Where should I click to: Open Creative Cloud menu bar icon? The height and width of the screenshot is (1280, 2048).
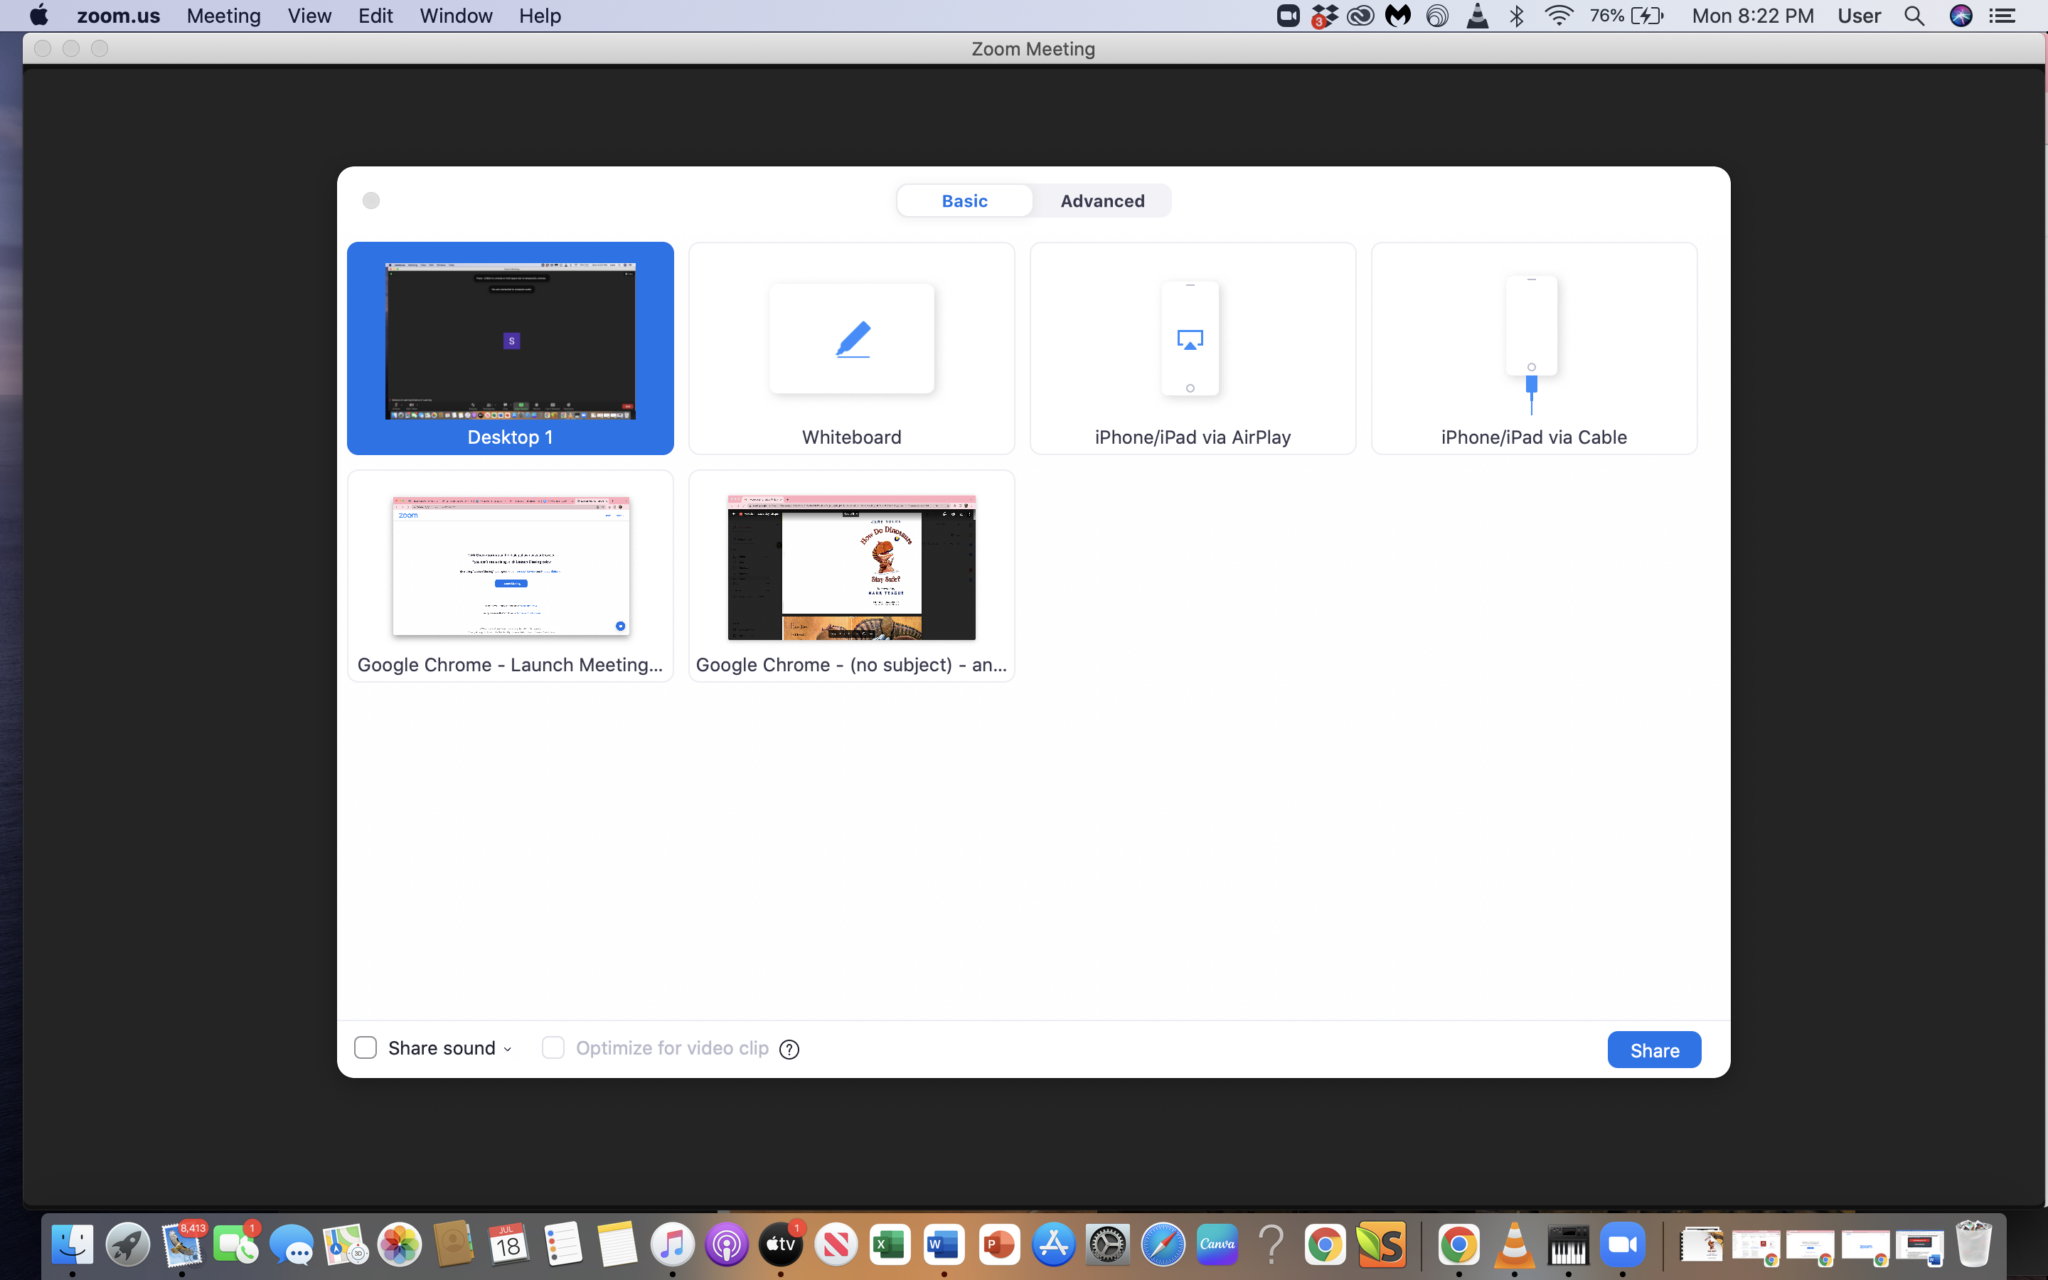(1360, 16)
